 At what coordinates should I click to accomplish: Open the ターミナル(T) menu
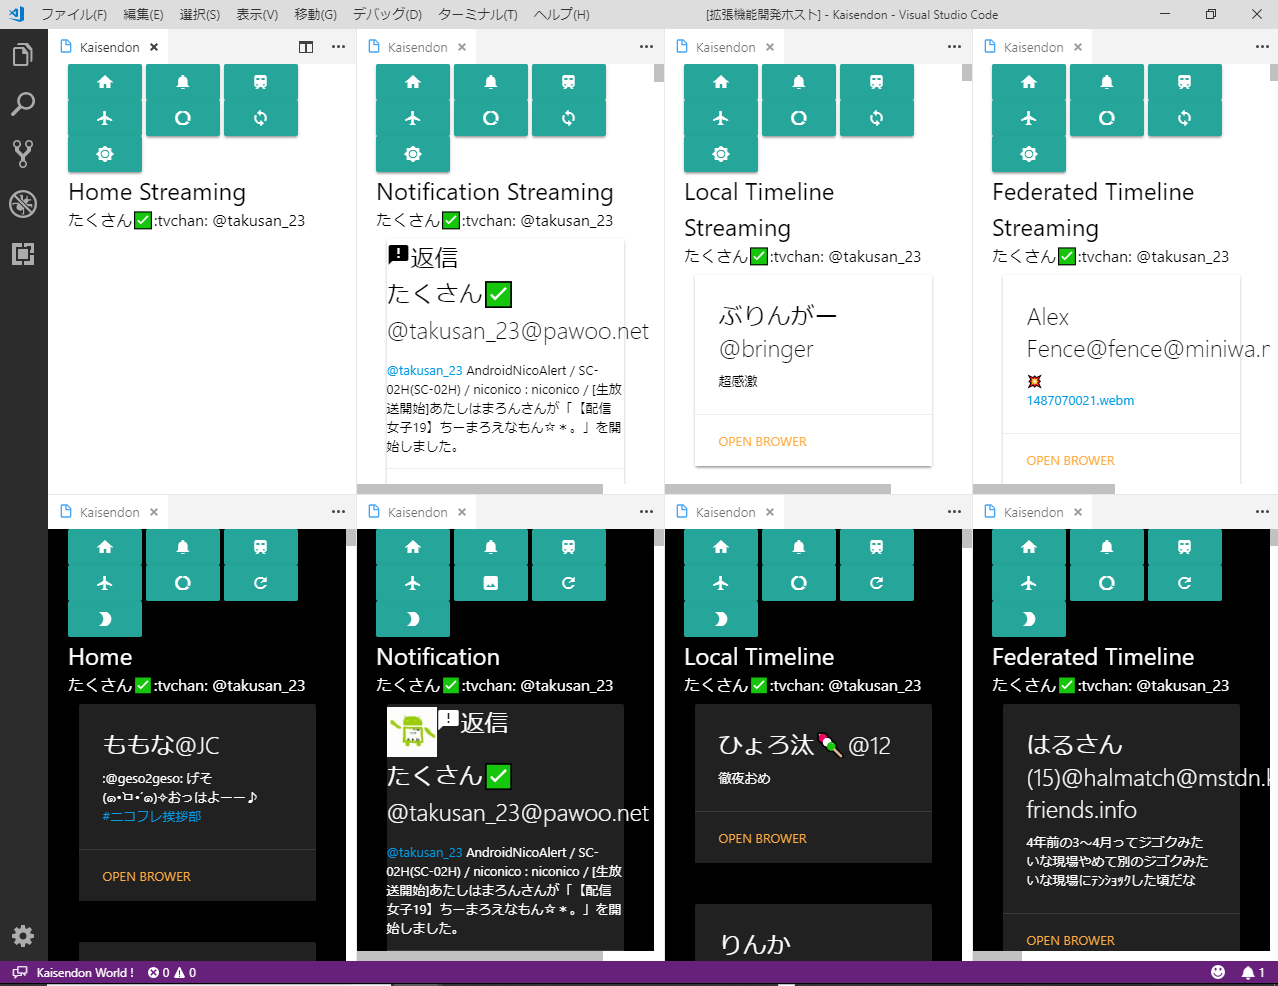pos(478,14)
